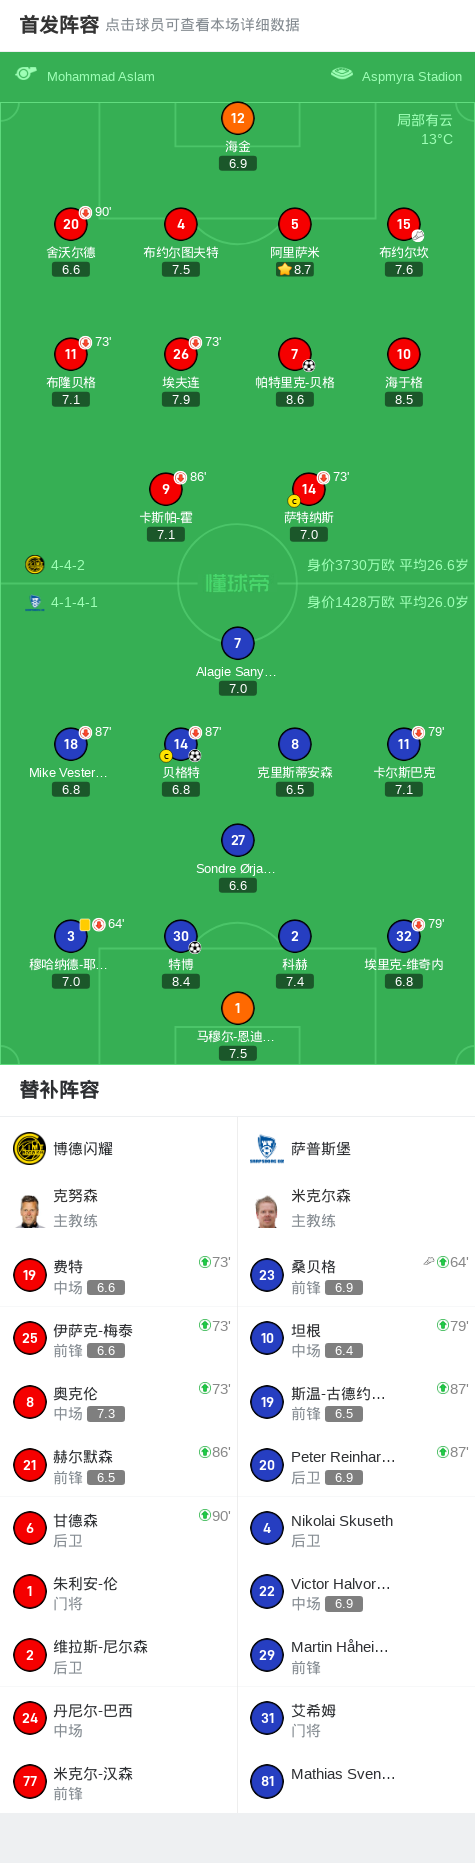475x1863 pixels.
Task: Open substitute 8 奥克伦 details
Action: [119, 1402]
